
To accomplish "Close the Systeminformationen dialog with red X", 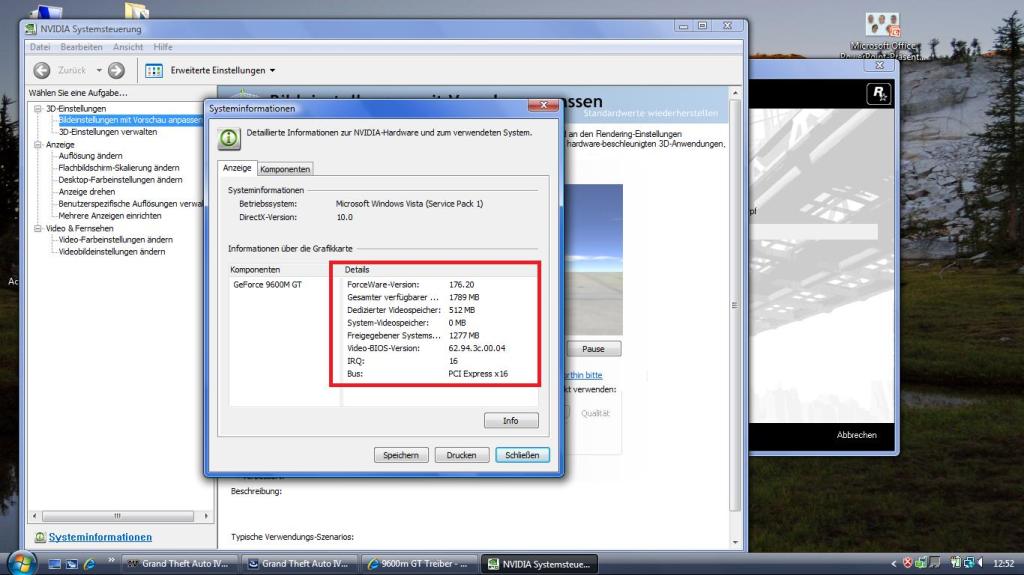I will click(543, 105).
